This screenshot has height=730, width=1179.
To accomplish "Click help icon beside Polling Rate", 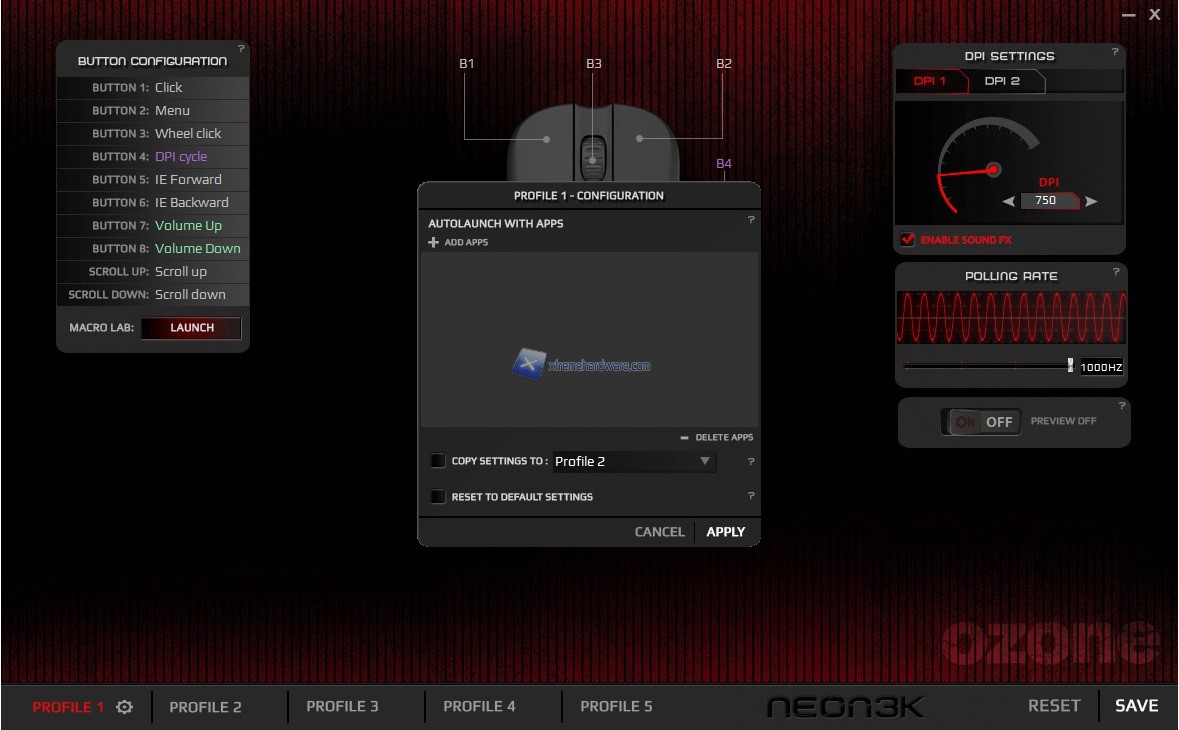I will coord(1116,271).
